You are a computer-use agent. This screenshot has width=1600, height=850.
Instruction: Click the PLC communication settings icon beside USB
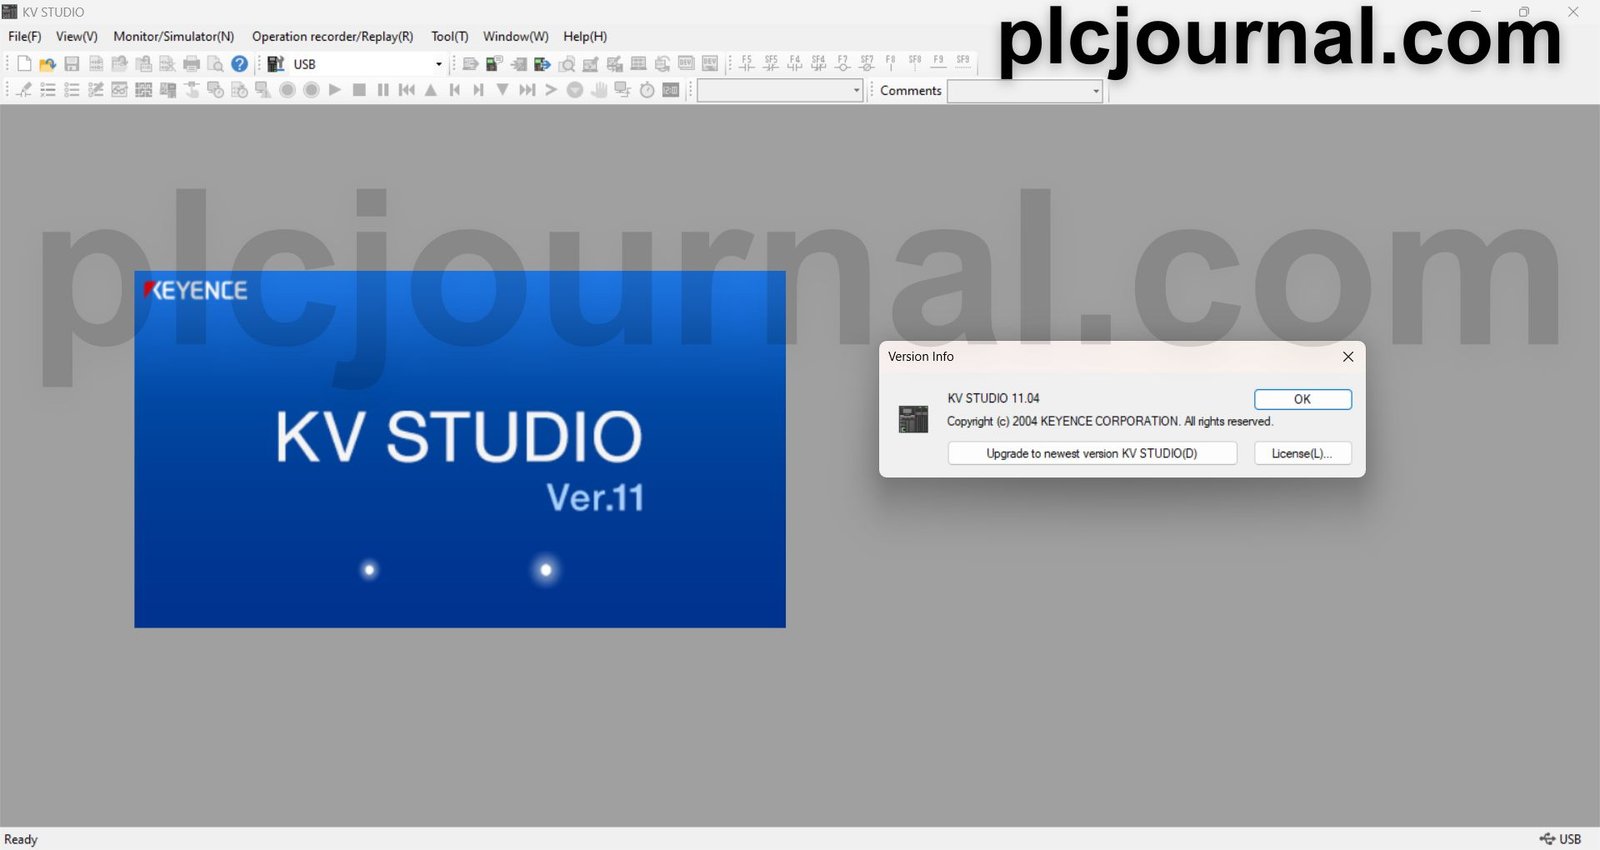(x=276, y=64)
